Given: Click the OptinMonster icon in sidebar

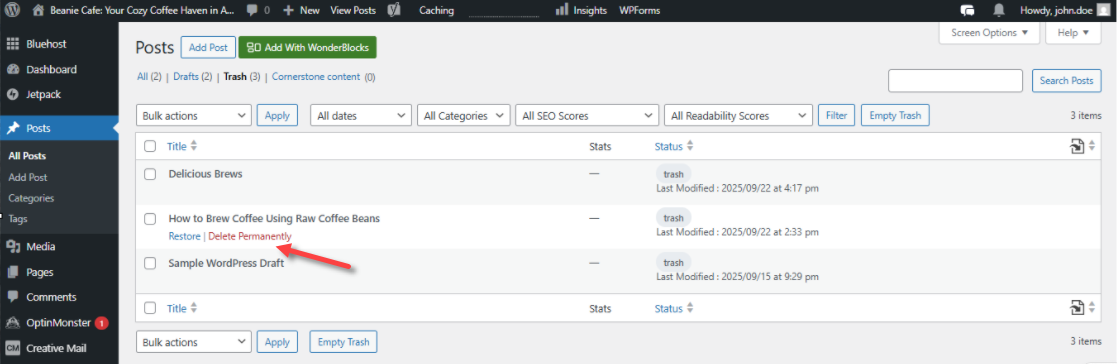Looking at the screenshot, I should (x=12, y=323).
